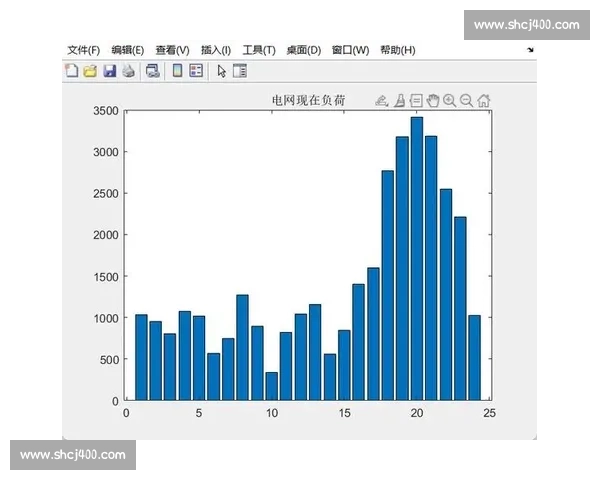The width and height of the screenshot is (600, 480).
Task: Print the figure using the printer icon
Action: (x=129, y=71)
